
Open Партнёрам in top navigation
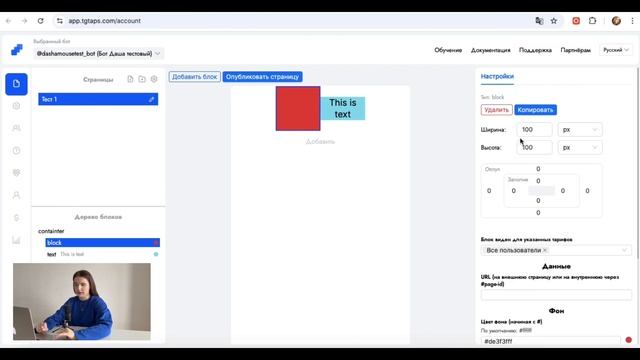point(576,50)
